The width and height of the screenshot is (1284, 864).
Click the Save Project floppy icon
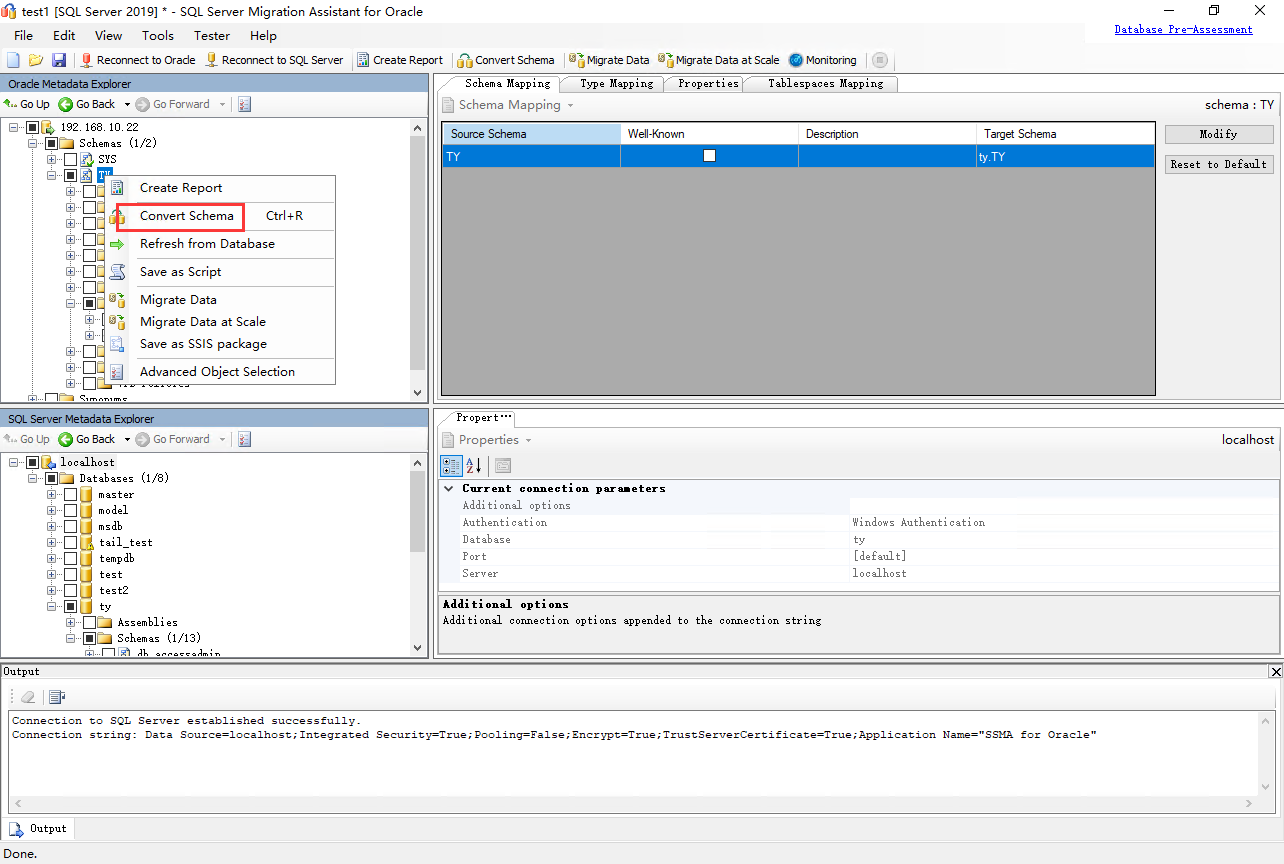[58, 60]
